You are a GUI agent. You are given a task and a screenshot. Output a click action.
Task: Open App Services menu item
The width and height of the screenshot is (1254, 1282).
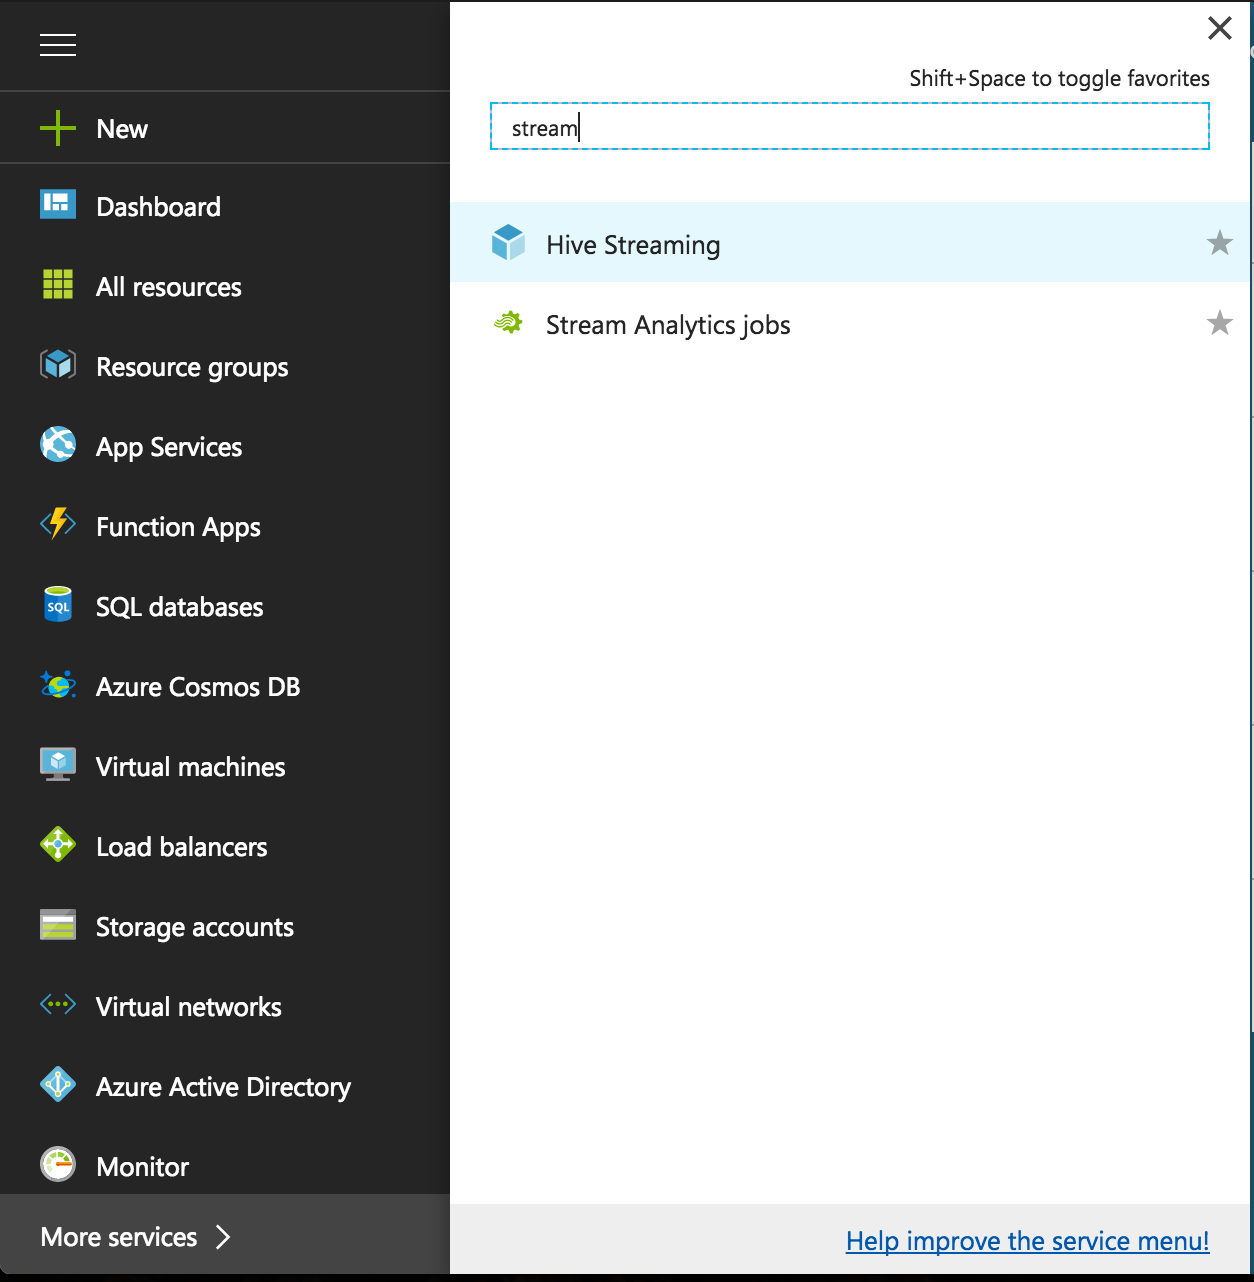tap(169, 448)
